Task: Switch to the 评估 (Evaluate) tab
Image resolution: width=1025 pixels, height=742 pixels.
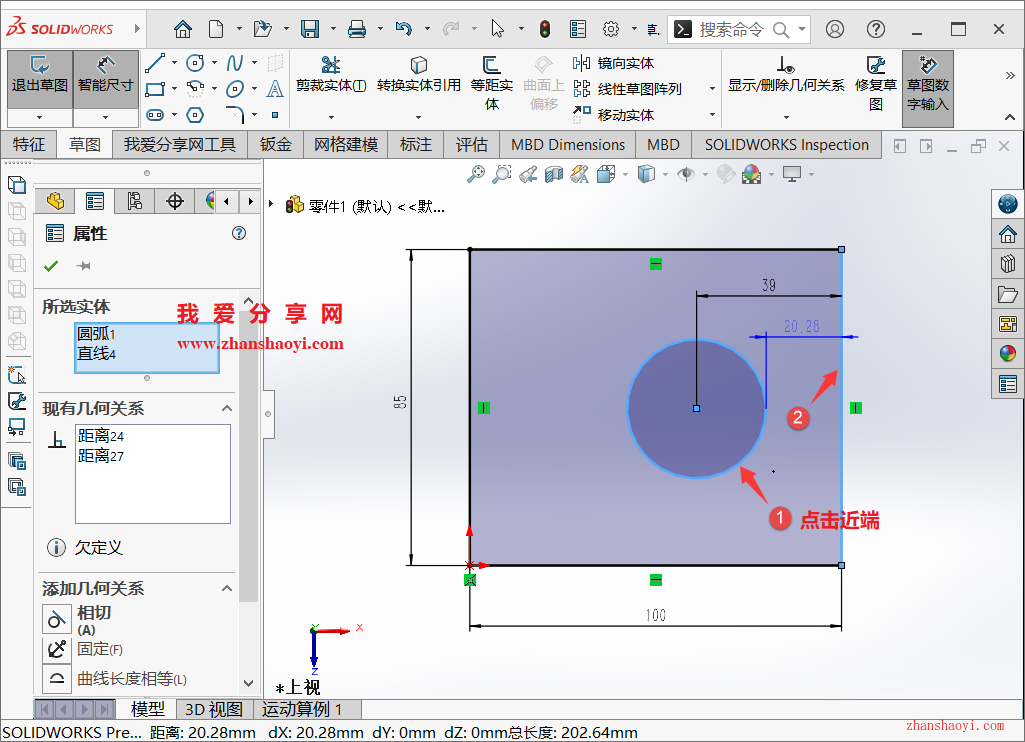Action: click(x=471, y=144)
